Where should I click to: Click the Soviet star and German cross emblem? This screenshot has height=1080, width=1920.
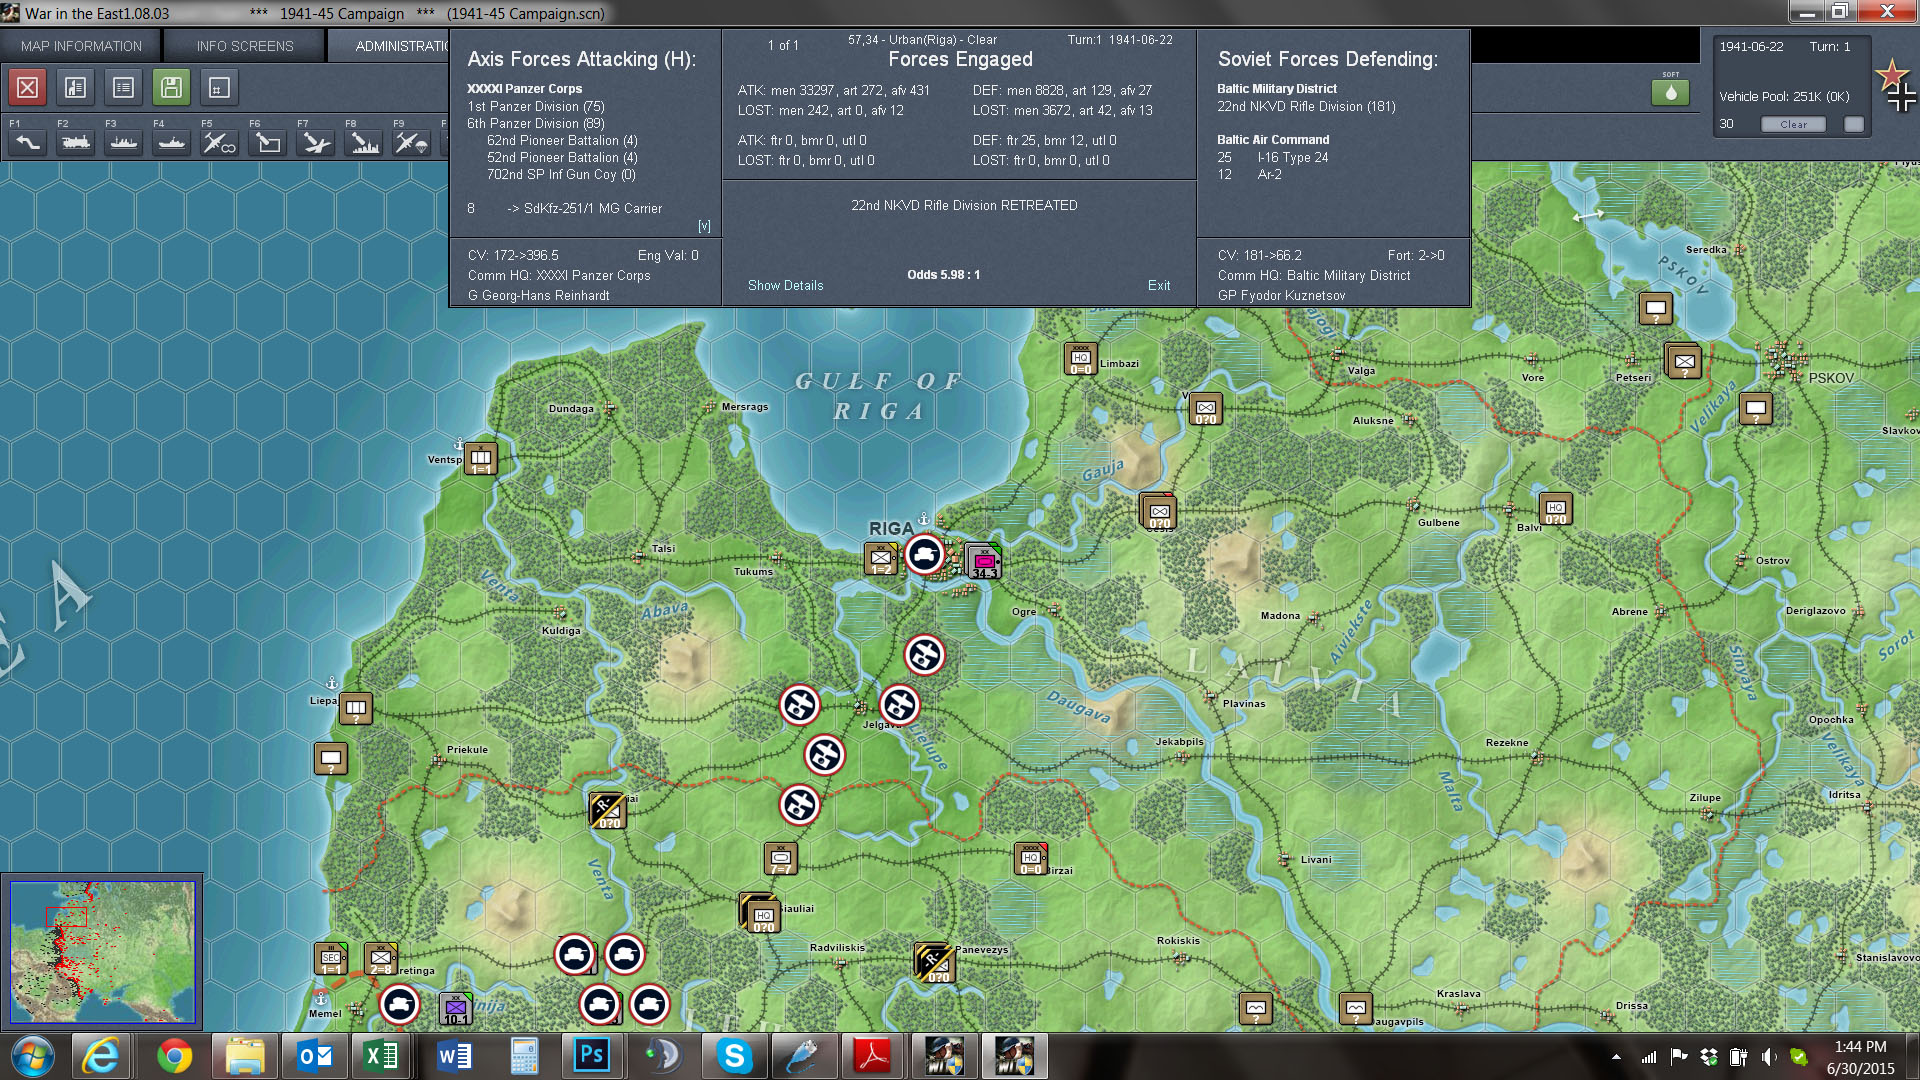(1896, 84)
